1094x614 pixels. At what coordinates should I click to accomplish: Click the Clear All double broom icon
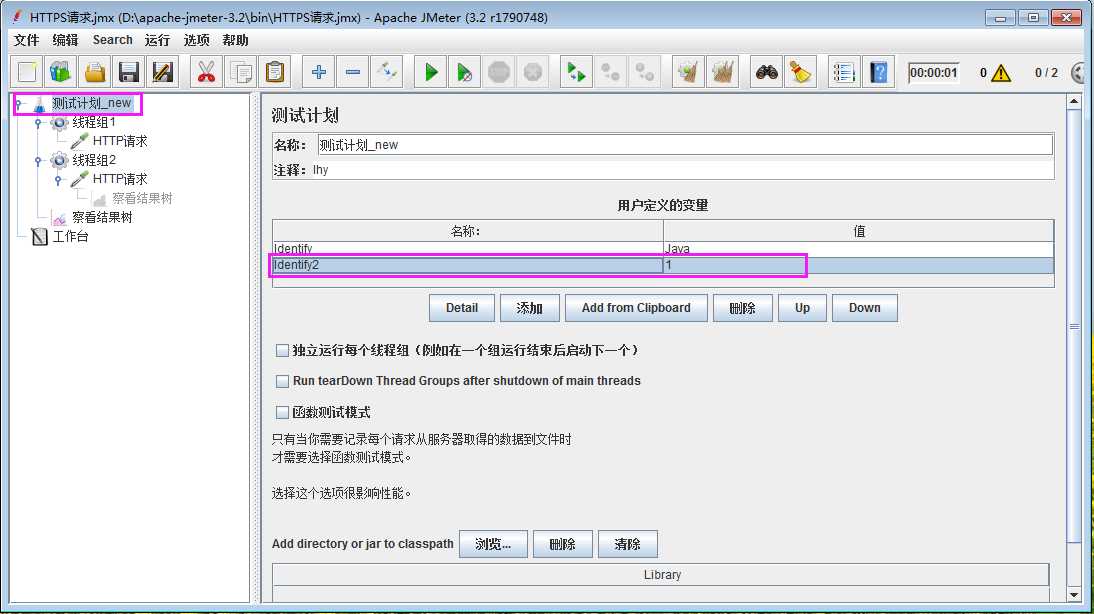tap(722, 72)
